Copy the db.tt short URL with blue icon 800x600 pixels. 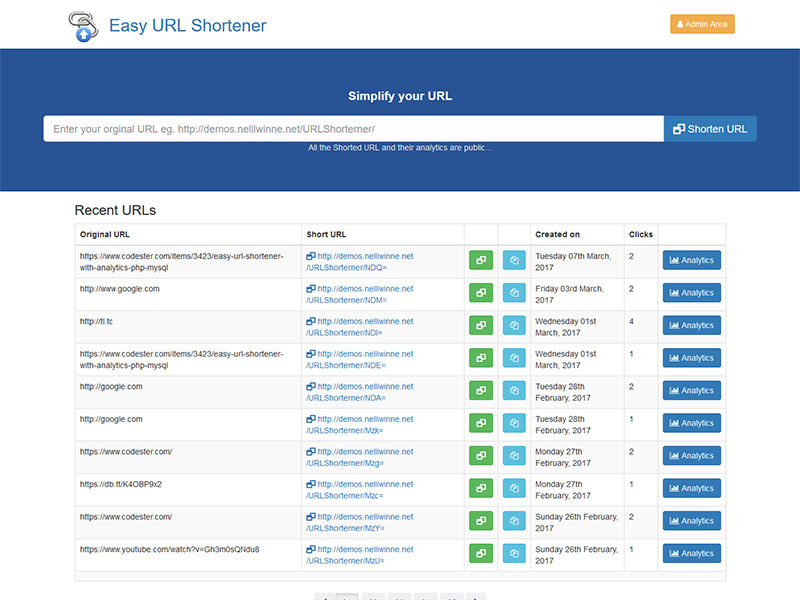tap(514, 488)
